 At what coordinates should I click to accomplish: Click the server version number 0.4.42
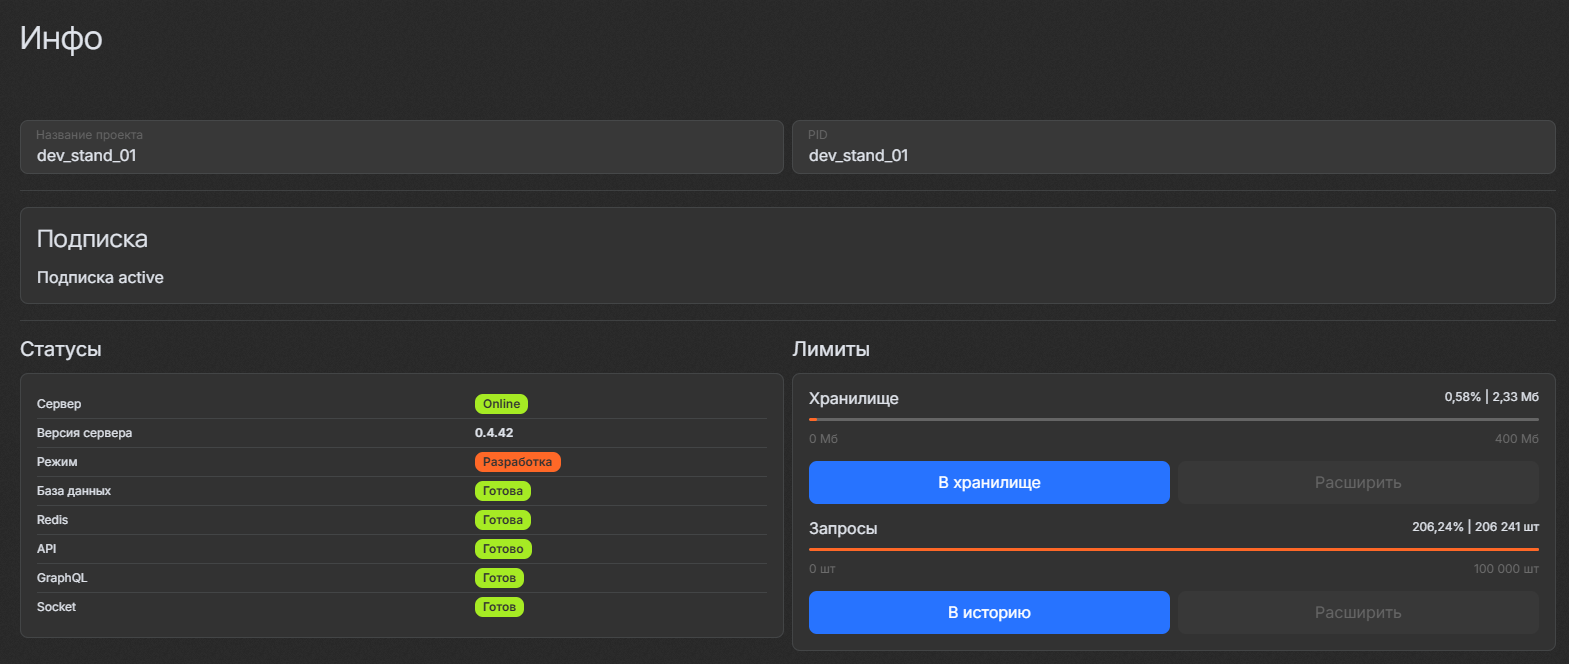point(494,433)
